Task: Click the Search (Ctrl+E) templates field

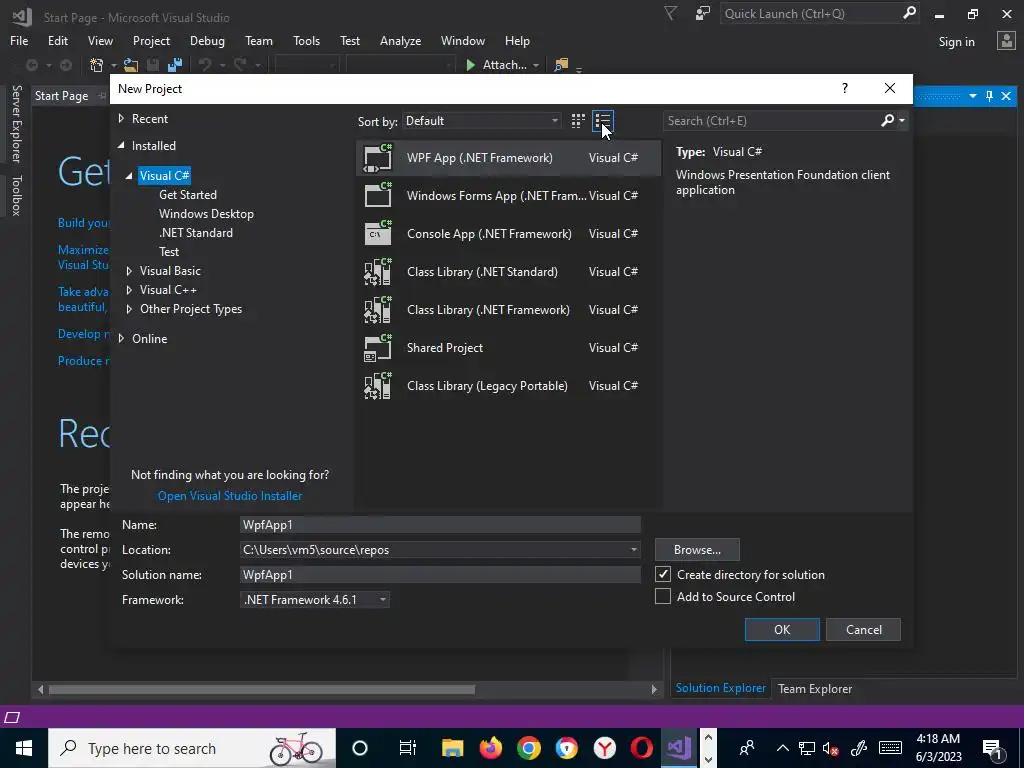Action: tap(772, 120)
